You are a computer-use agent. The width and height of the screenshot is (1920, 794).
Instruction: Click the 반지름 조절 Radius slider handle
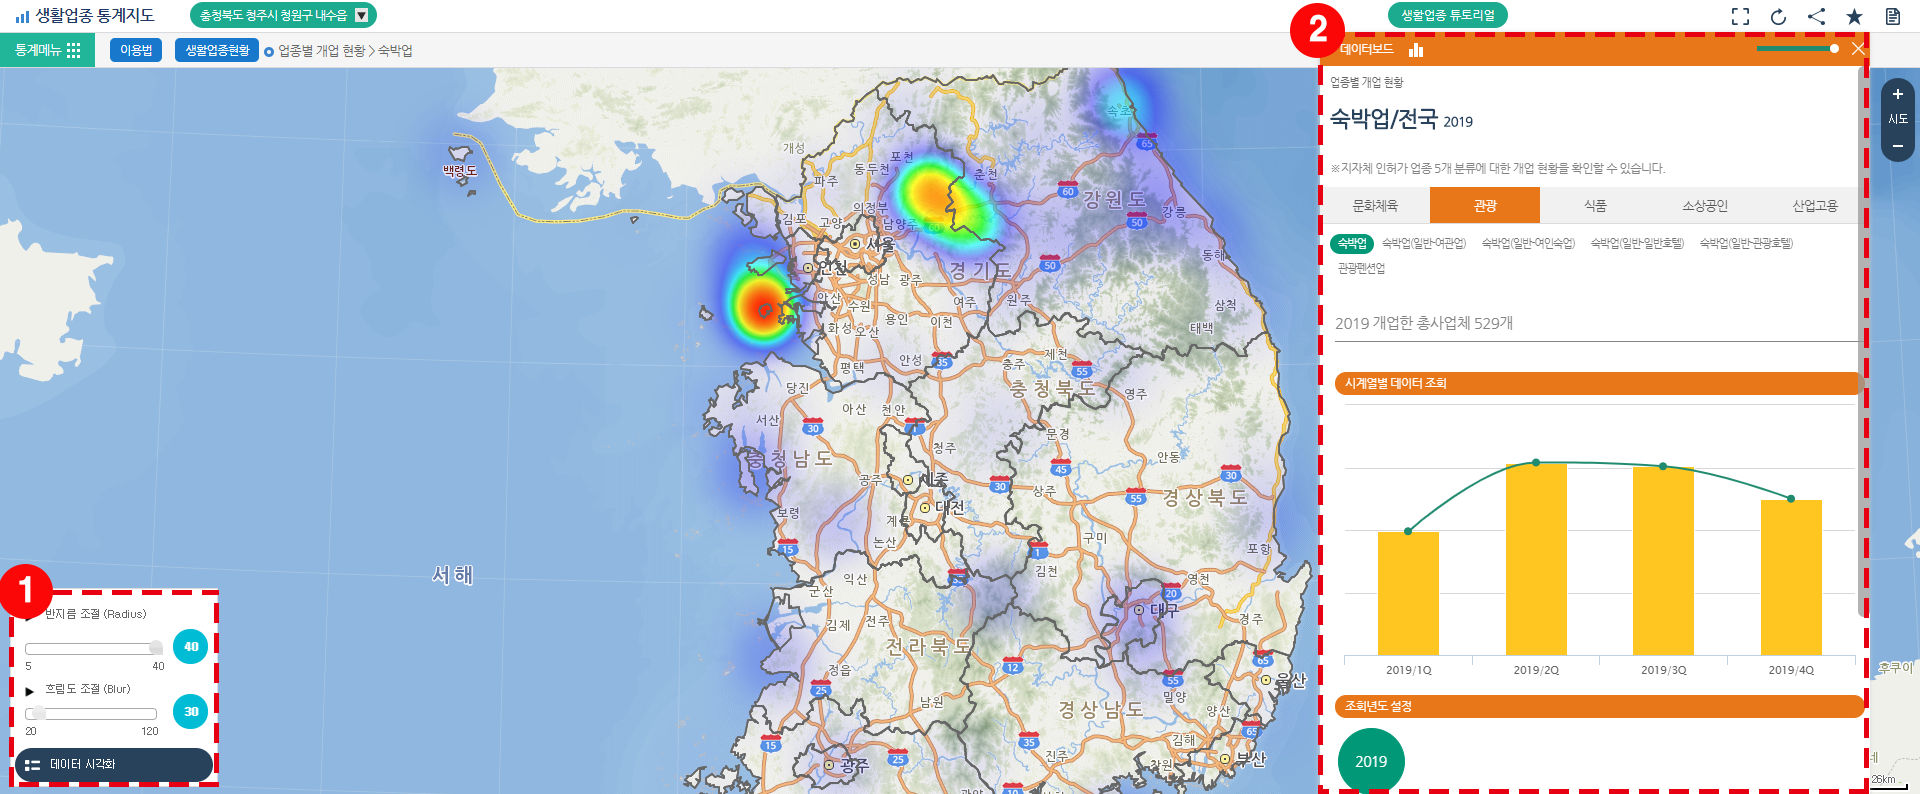coord(156,648)
